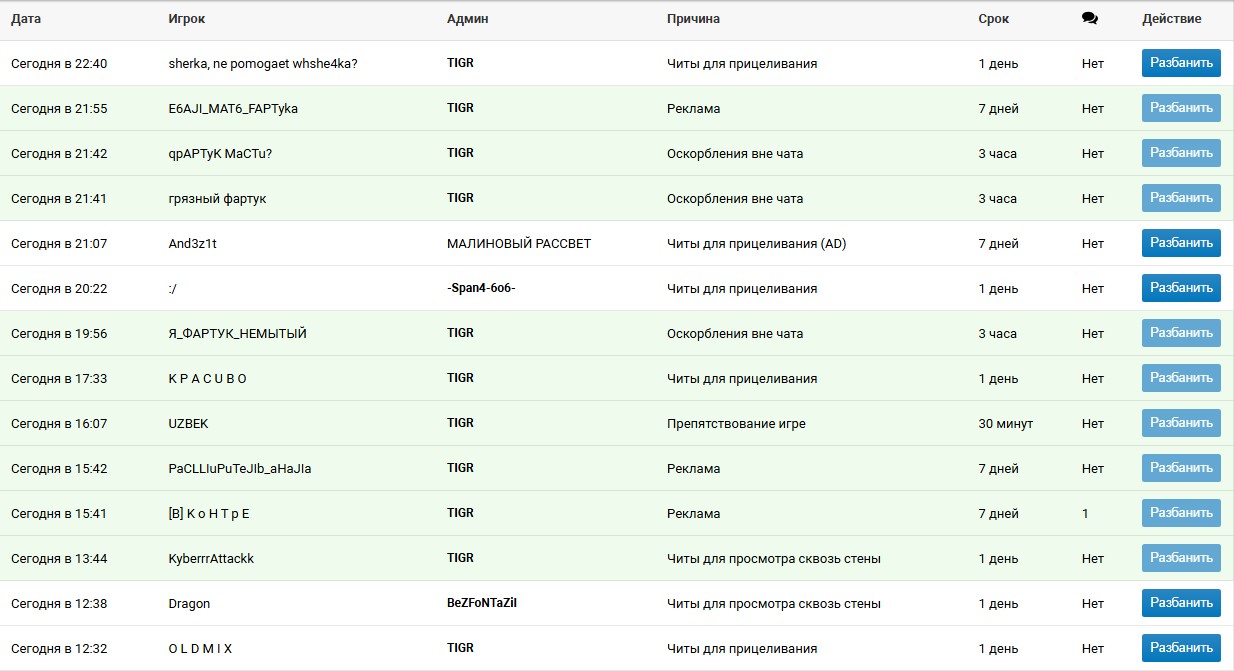Click admin name BeZFoNTaZil
The height and width of the screenshot is (671, 1234).
481,603
